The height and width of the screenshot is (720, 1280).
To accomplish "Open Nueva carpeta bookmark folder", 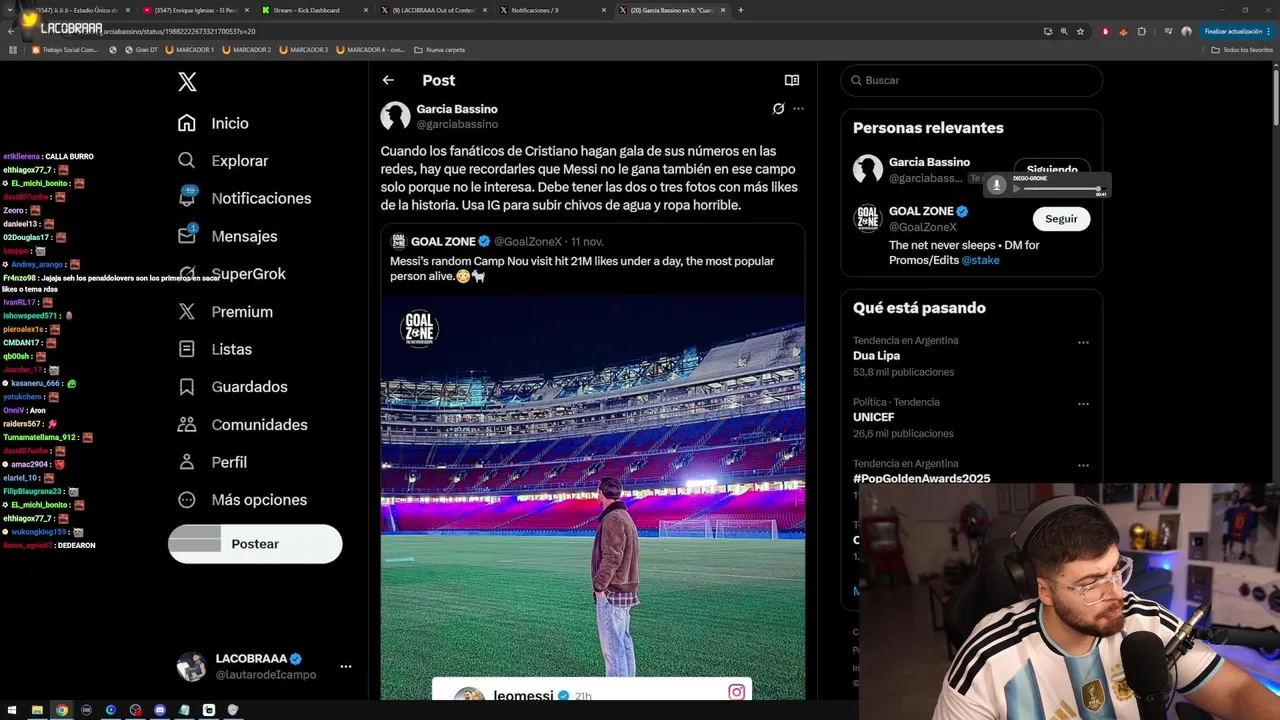I will pyautogui.click(x=440, y=49).
